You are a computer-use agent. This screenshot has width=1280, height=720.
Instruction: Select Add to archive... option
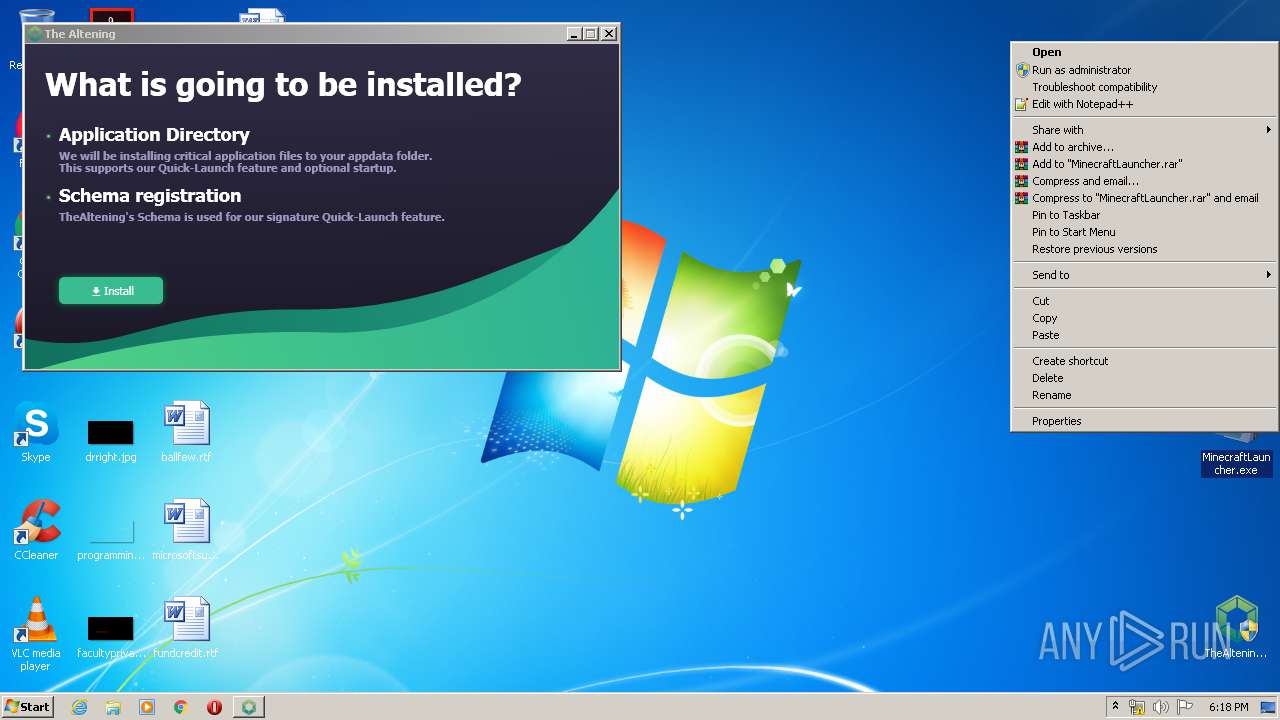coord(1144,147)
